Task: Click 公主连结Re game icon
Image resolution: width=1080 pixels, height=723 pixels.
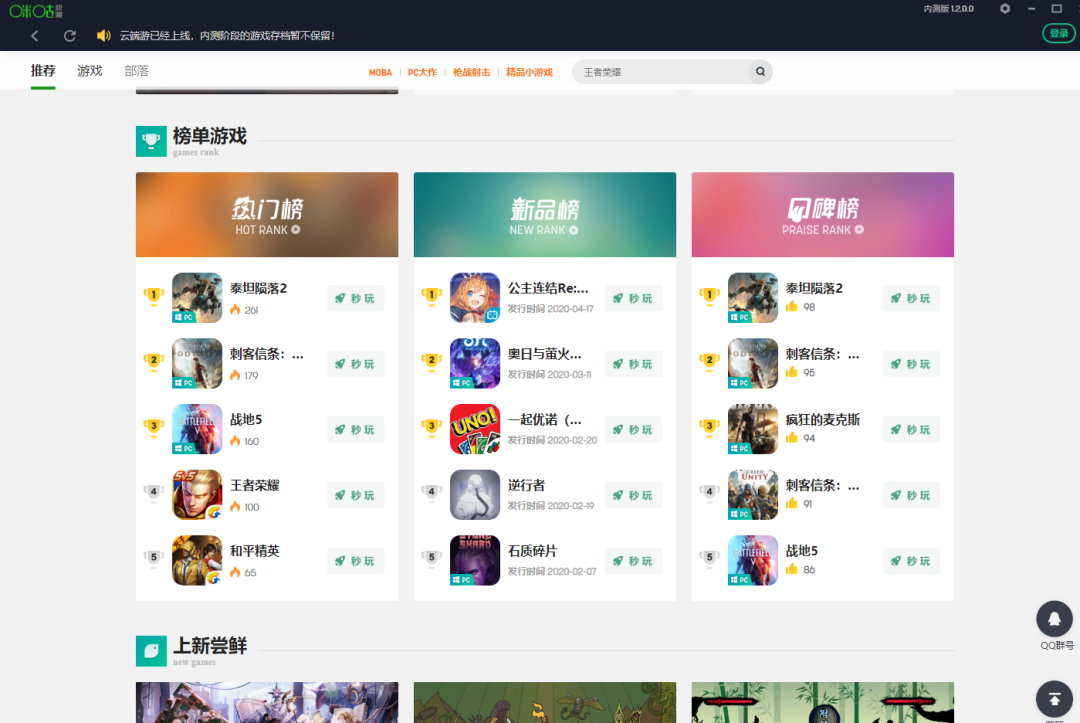Action: (475, 297)
